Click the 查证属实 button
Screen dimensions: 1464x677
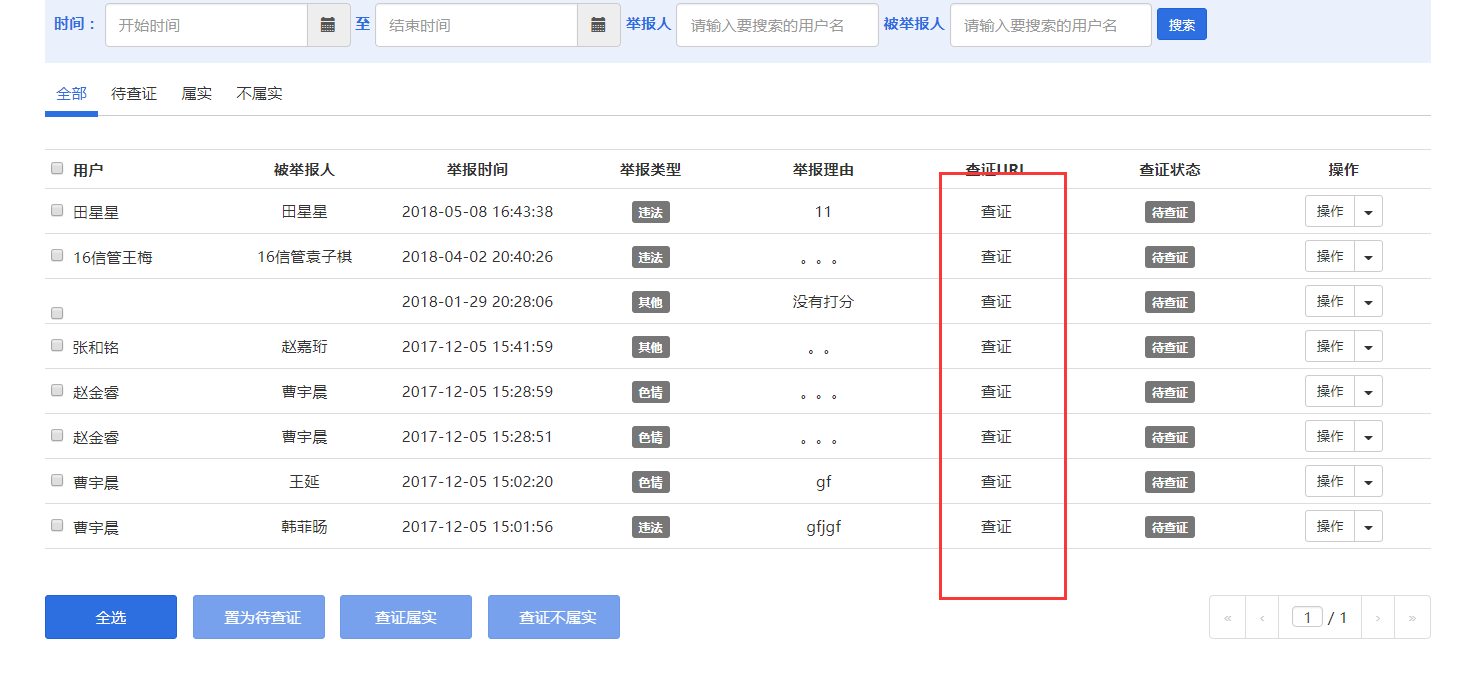click(406, 617)
